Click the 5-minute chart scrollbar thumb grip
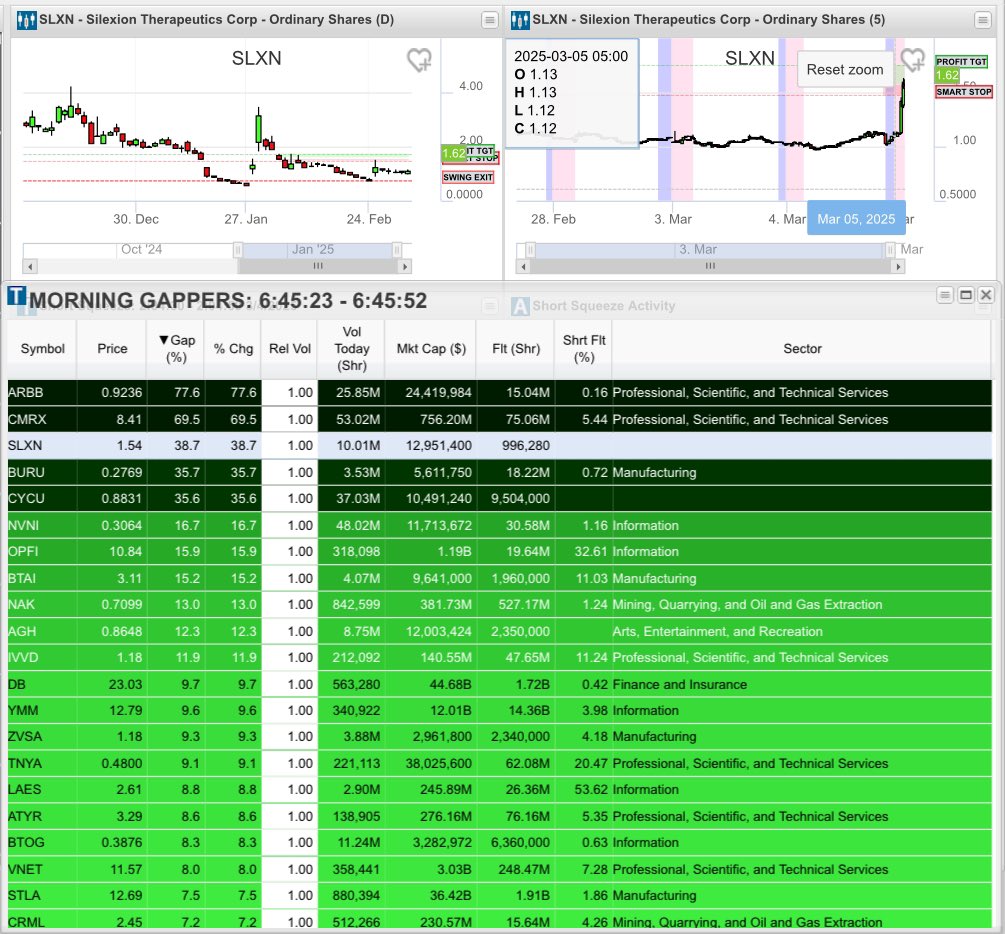This screenshot has height=934, width=1005. pyautogui.click(x=710, y=266)
